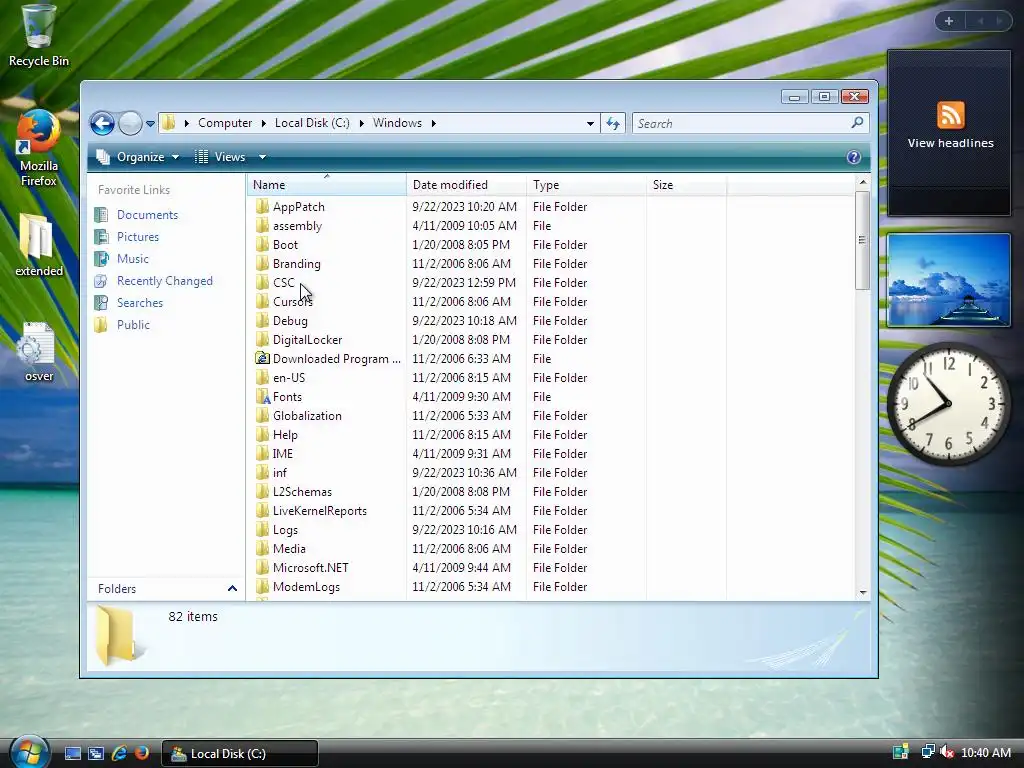Viewport: 1024px width, 768px height.
Task: Open the Organize menu
Action: pos(137,157)
